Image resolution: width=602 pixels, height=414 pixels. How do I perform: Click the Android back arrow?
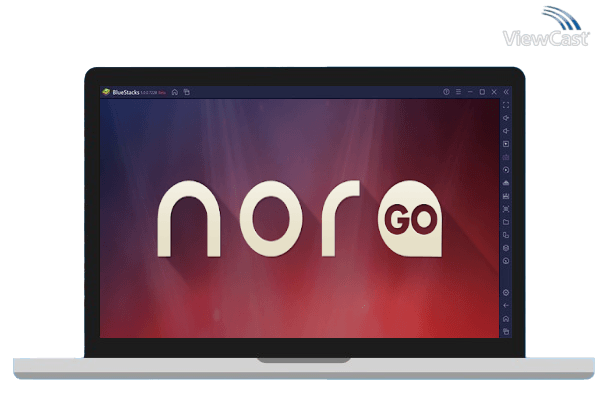tap(506, 306)
